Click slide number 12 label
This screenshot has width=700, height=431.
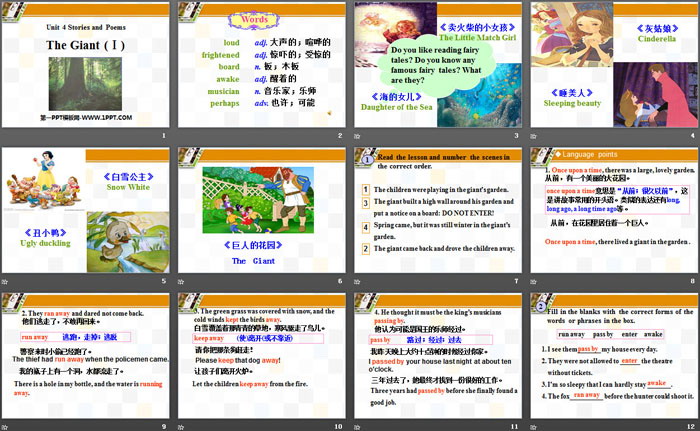pyautogui.click(x=691, y=427)
